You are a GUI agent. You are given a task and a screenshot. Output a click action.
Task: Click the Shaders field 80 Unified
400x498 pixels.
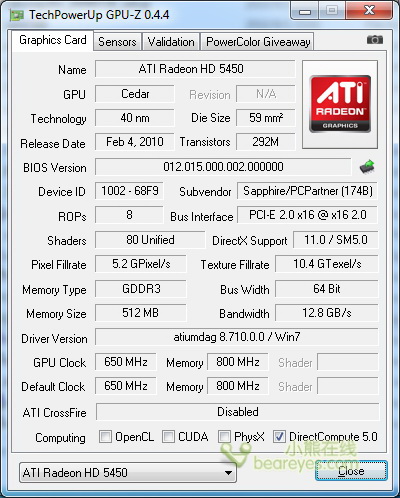(150, 240)
